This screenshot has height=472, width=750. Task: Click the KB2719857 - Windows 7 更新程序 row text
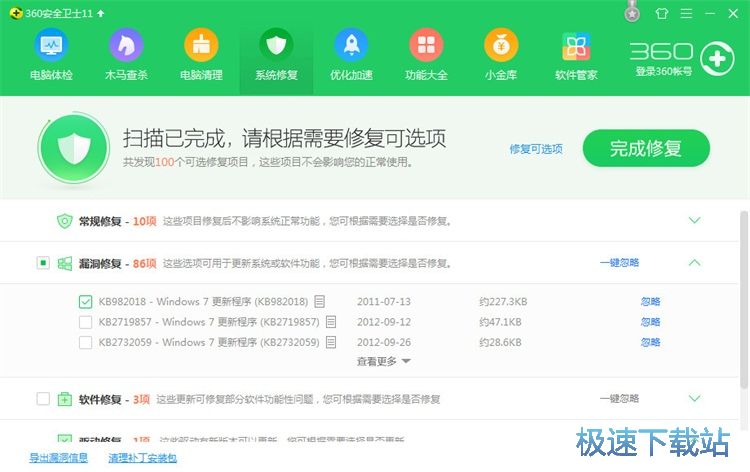pos(209,322)
